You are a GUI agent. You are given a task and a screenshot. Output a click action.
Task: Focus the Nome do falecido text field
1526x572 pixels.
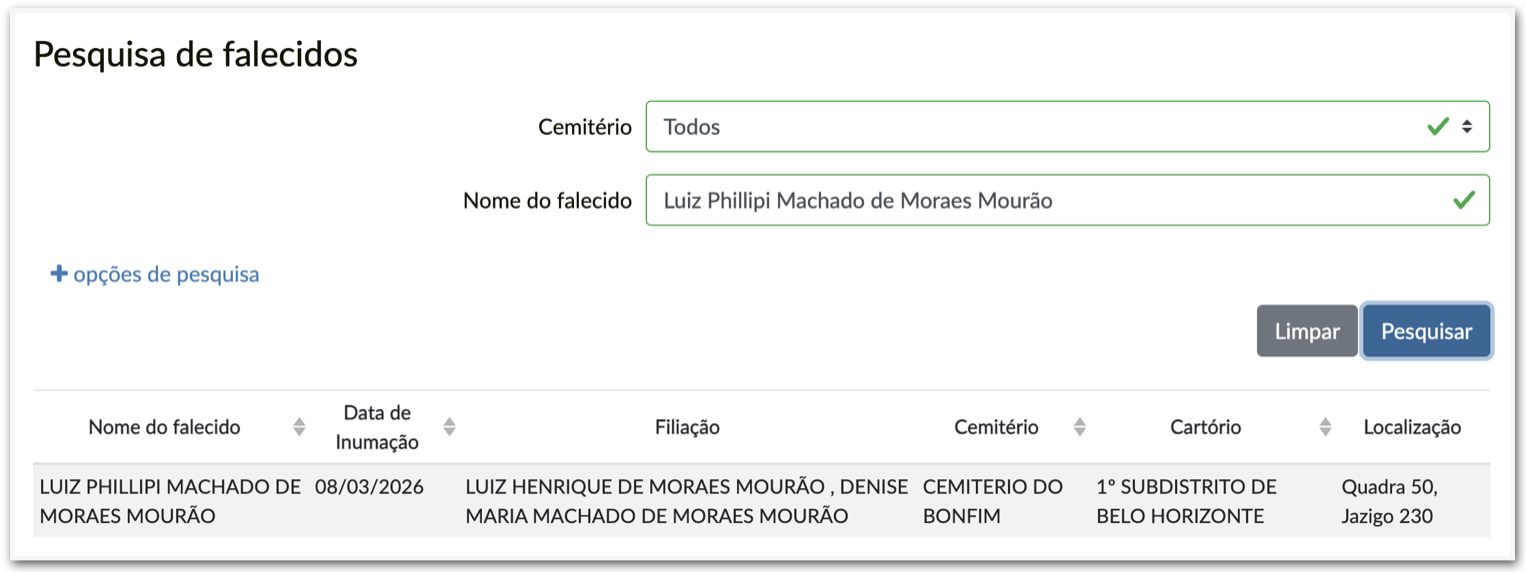(1040, 201)
